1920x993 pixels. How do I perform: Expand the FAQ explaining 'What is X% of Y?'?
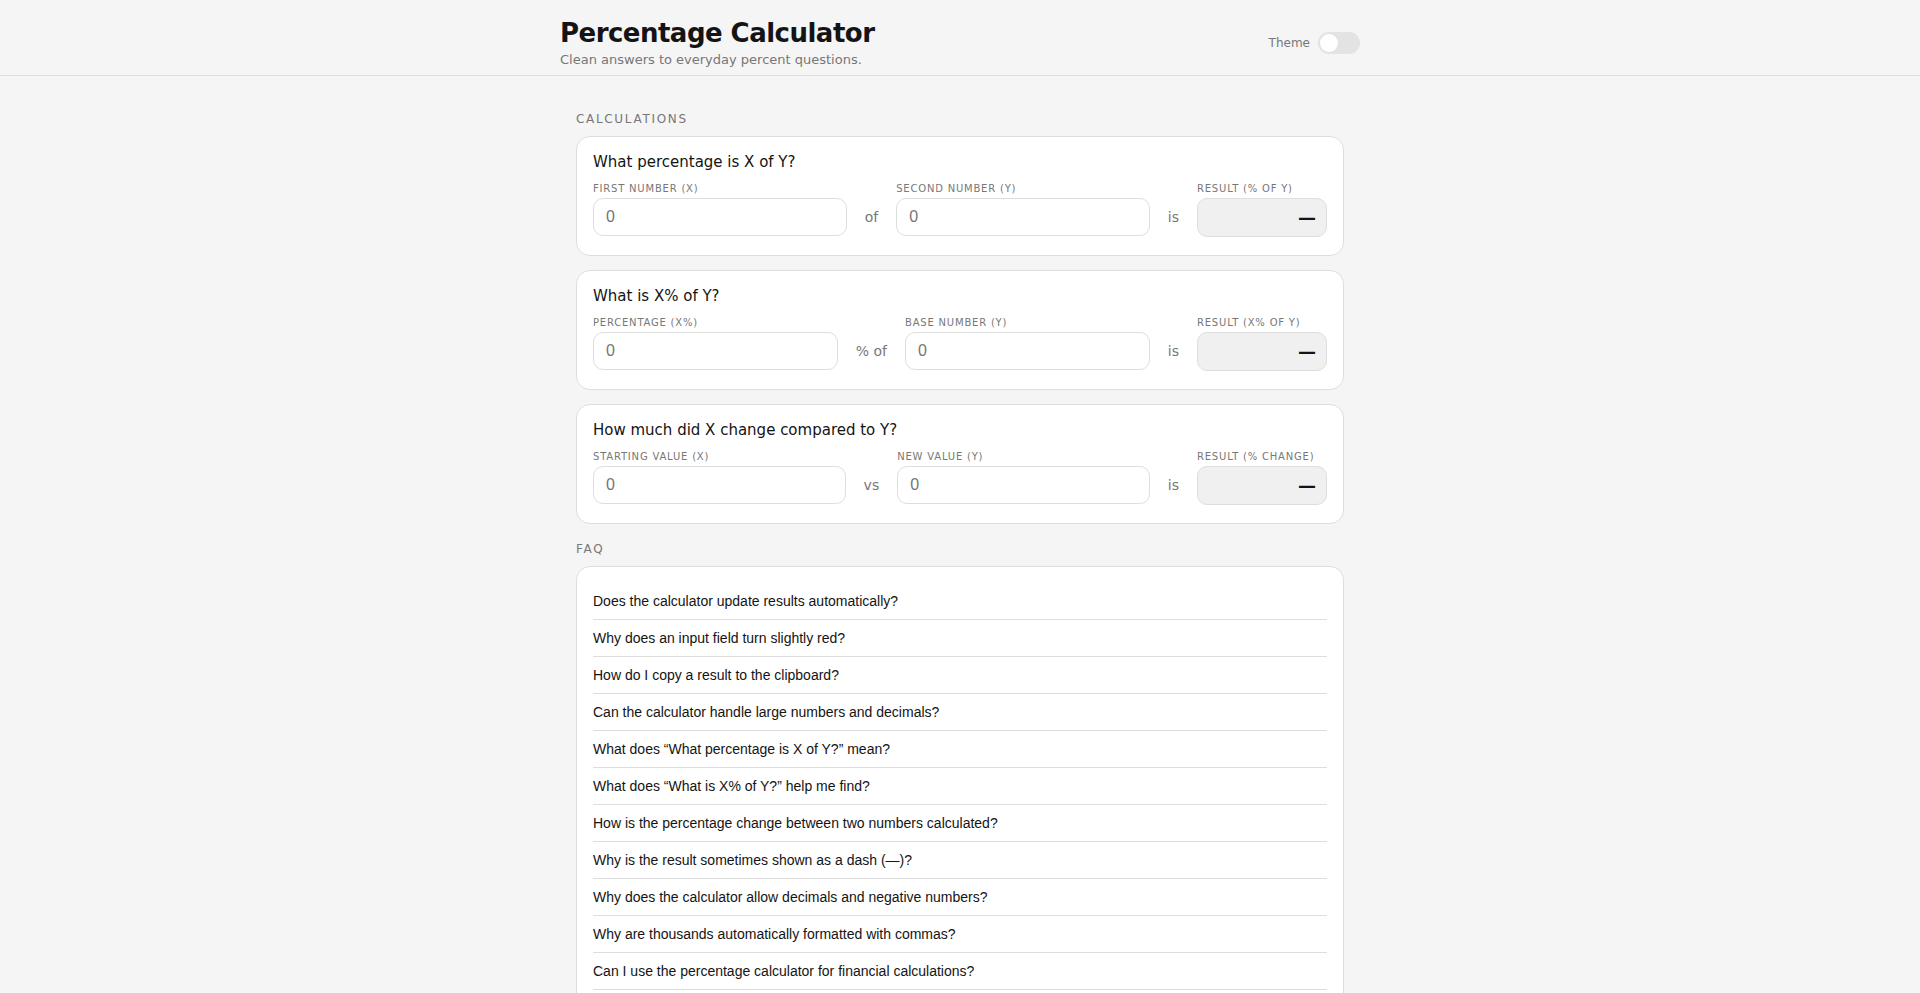click(731, 786)
